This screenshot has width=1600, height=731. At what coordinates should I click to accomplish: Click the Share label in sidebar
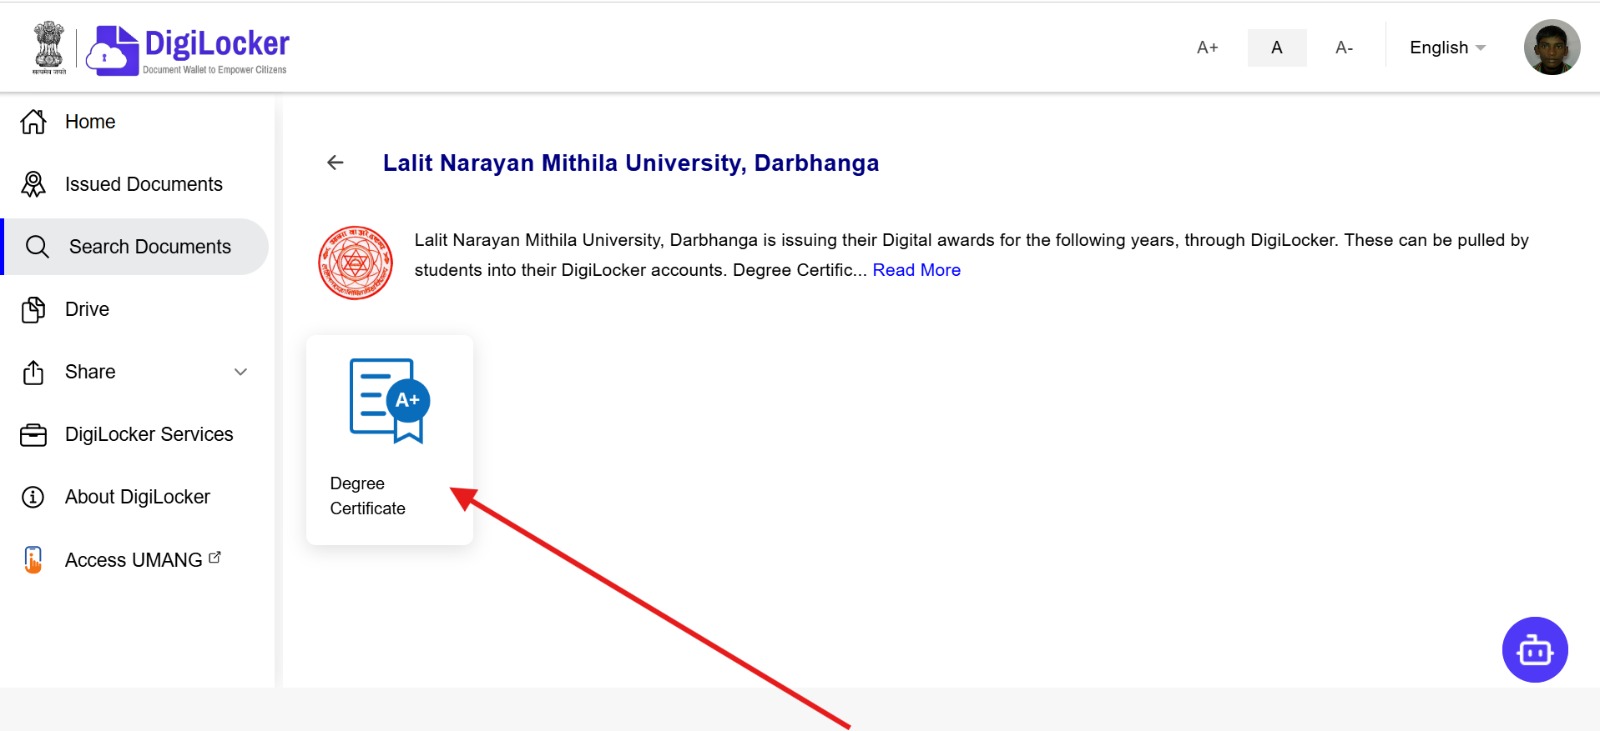pyautogui.click(x=90, y=372)
